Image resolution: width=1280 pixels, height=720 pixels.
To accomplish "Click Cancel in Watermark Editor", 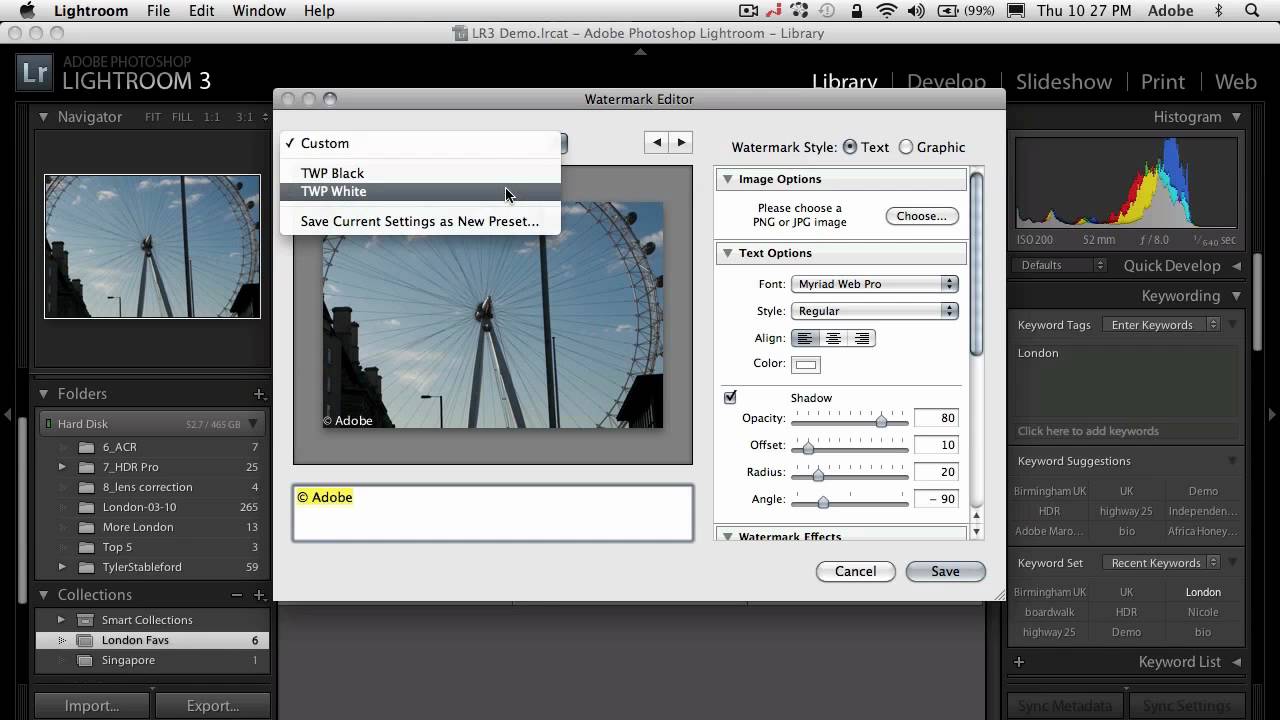I will (856, 571).
